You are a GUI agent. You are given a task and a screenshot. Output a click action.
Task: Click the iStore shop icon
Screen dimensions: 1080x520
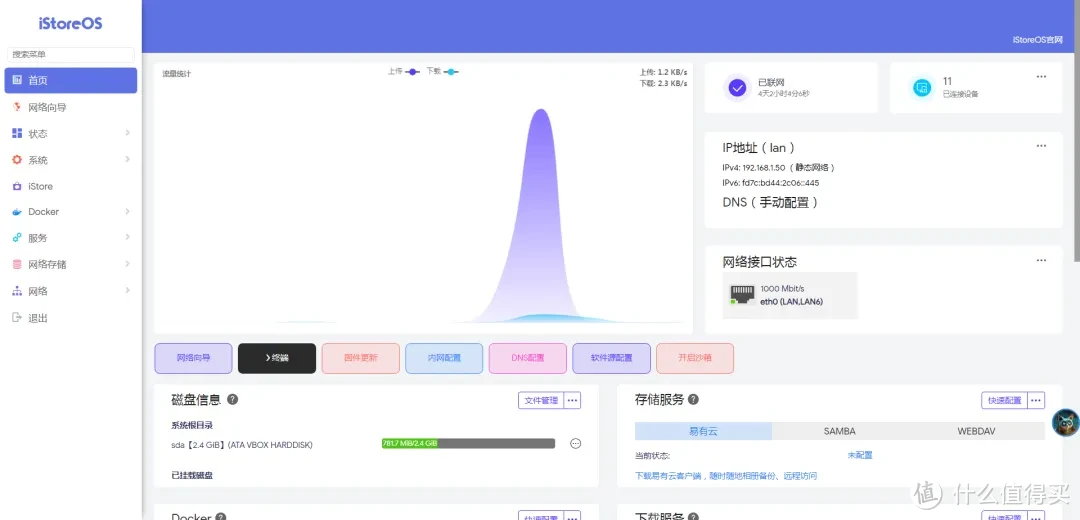17,186
